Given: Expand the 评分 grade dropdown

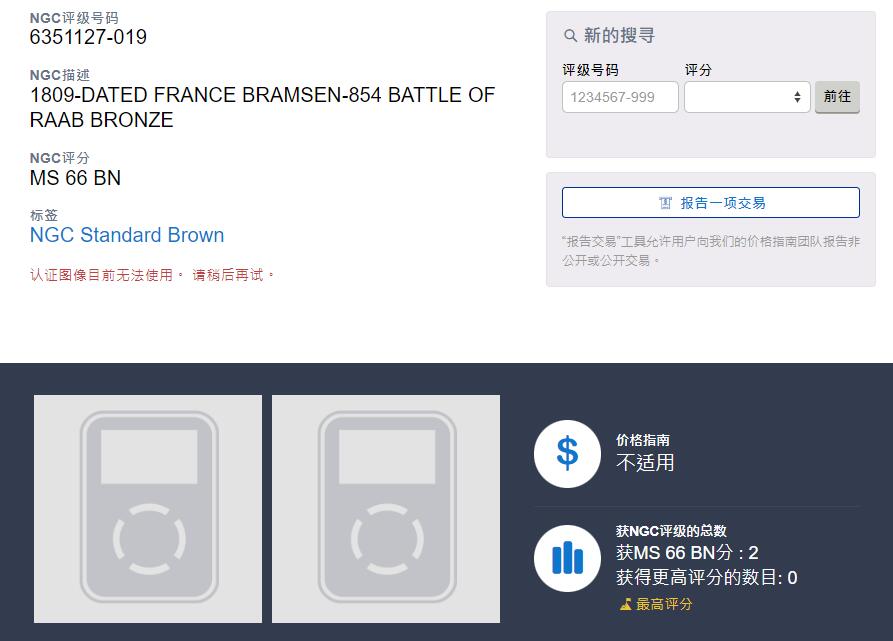Looking at the screenshot, I should pos(747,97).
